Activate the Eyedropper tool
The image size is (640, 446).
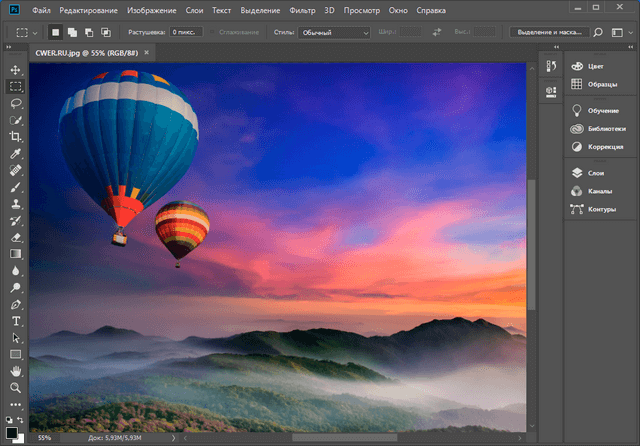(x=16, y=153)
